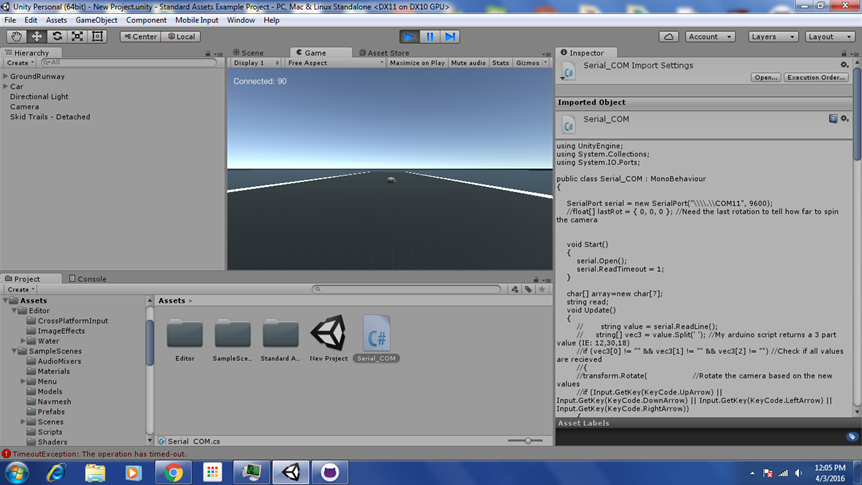The width and height of the screenshot is (862, 485).
Task: Click Search by Type icon
Action: [x=515, y=289]
